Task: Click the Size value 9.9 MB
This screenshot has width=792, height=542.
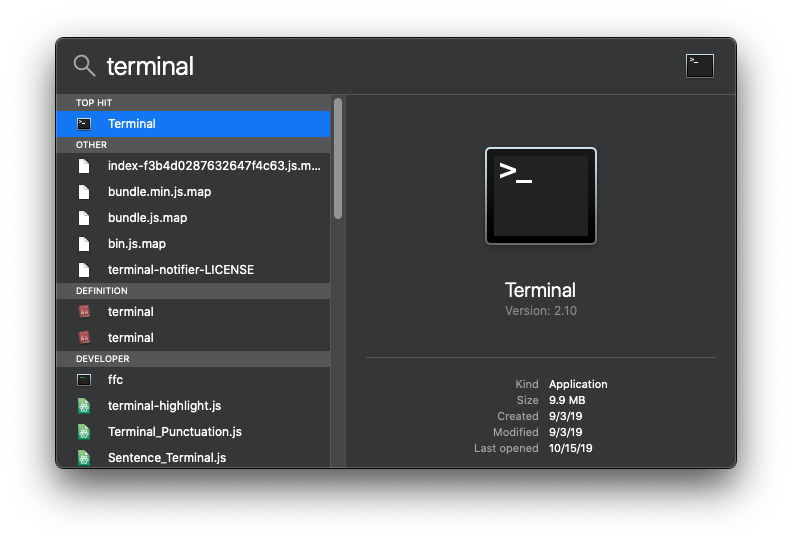Action: [x=567, y=401]
